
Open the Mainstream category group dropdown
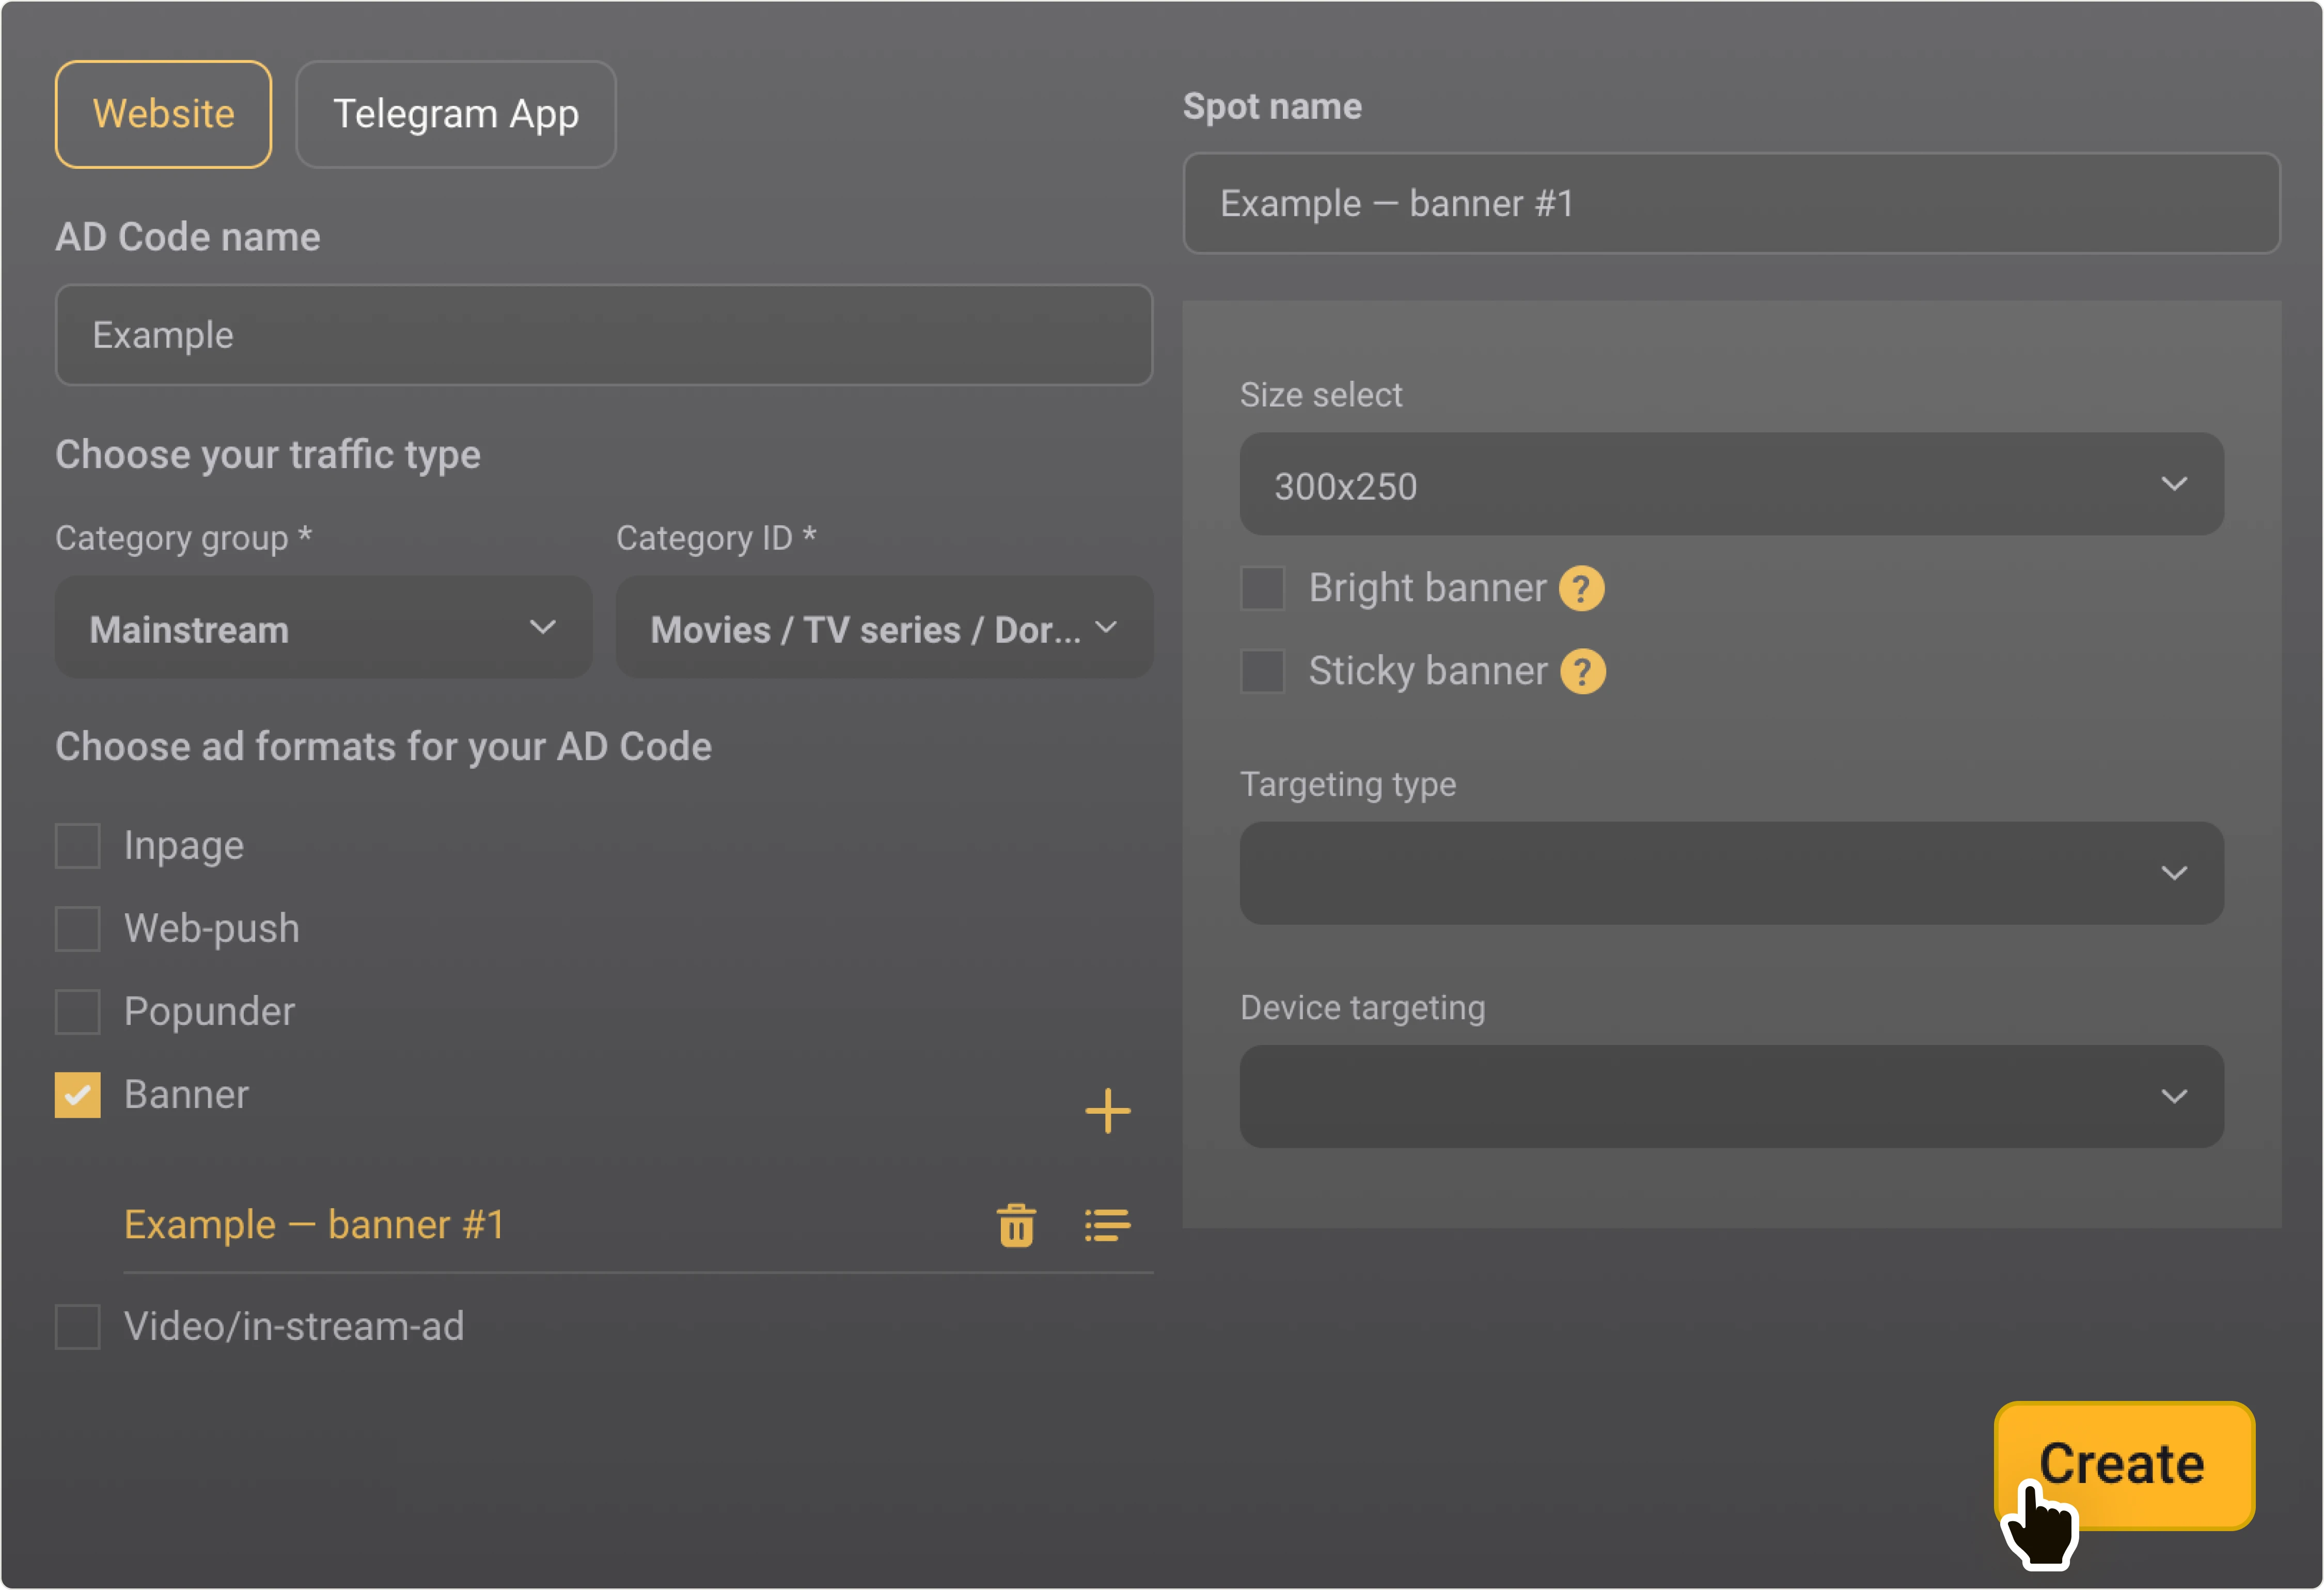coord(323,628)
